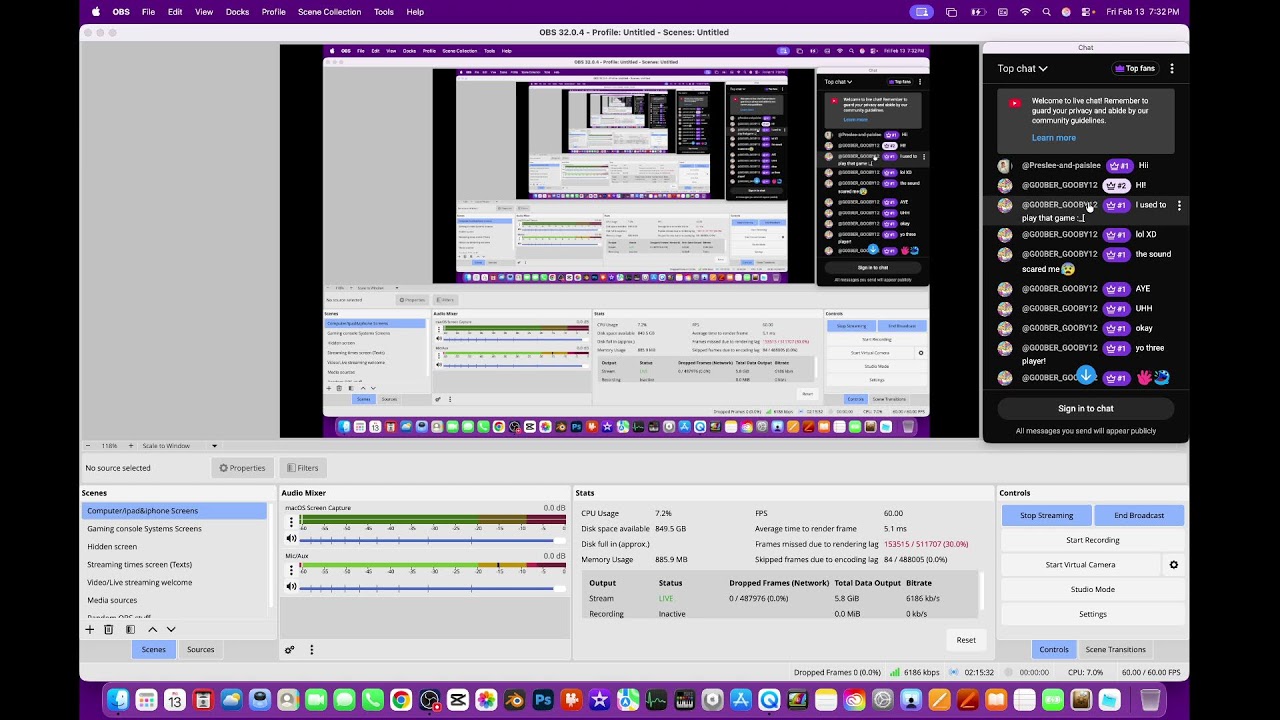Open OBS Settings from Controls

pos(1093,614)
